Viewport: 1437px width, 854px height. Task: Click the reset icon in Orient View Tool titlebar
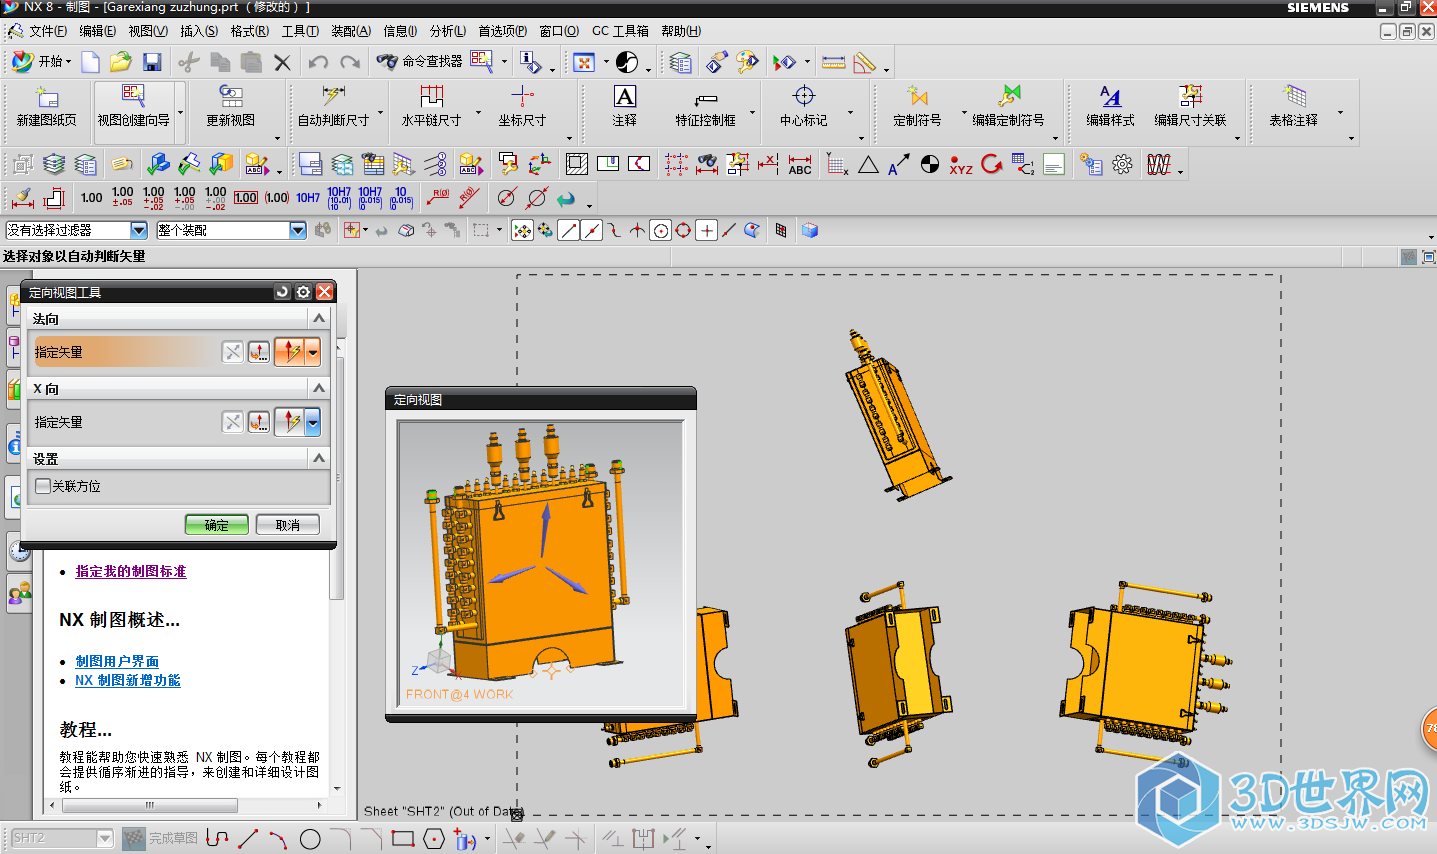click(283, 292)
